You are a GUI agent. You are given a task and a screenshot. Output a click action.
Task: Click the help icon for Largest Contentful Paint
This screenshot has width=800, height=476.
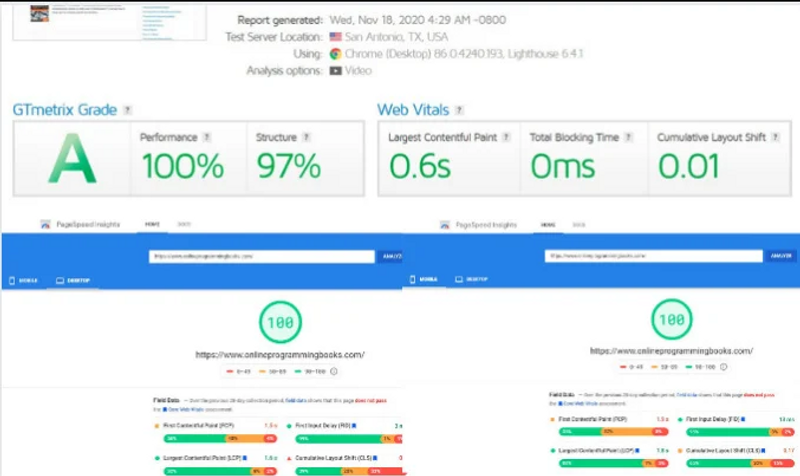pyautogui.click(x=506, y=137)
